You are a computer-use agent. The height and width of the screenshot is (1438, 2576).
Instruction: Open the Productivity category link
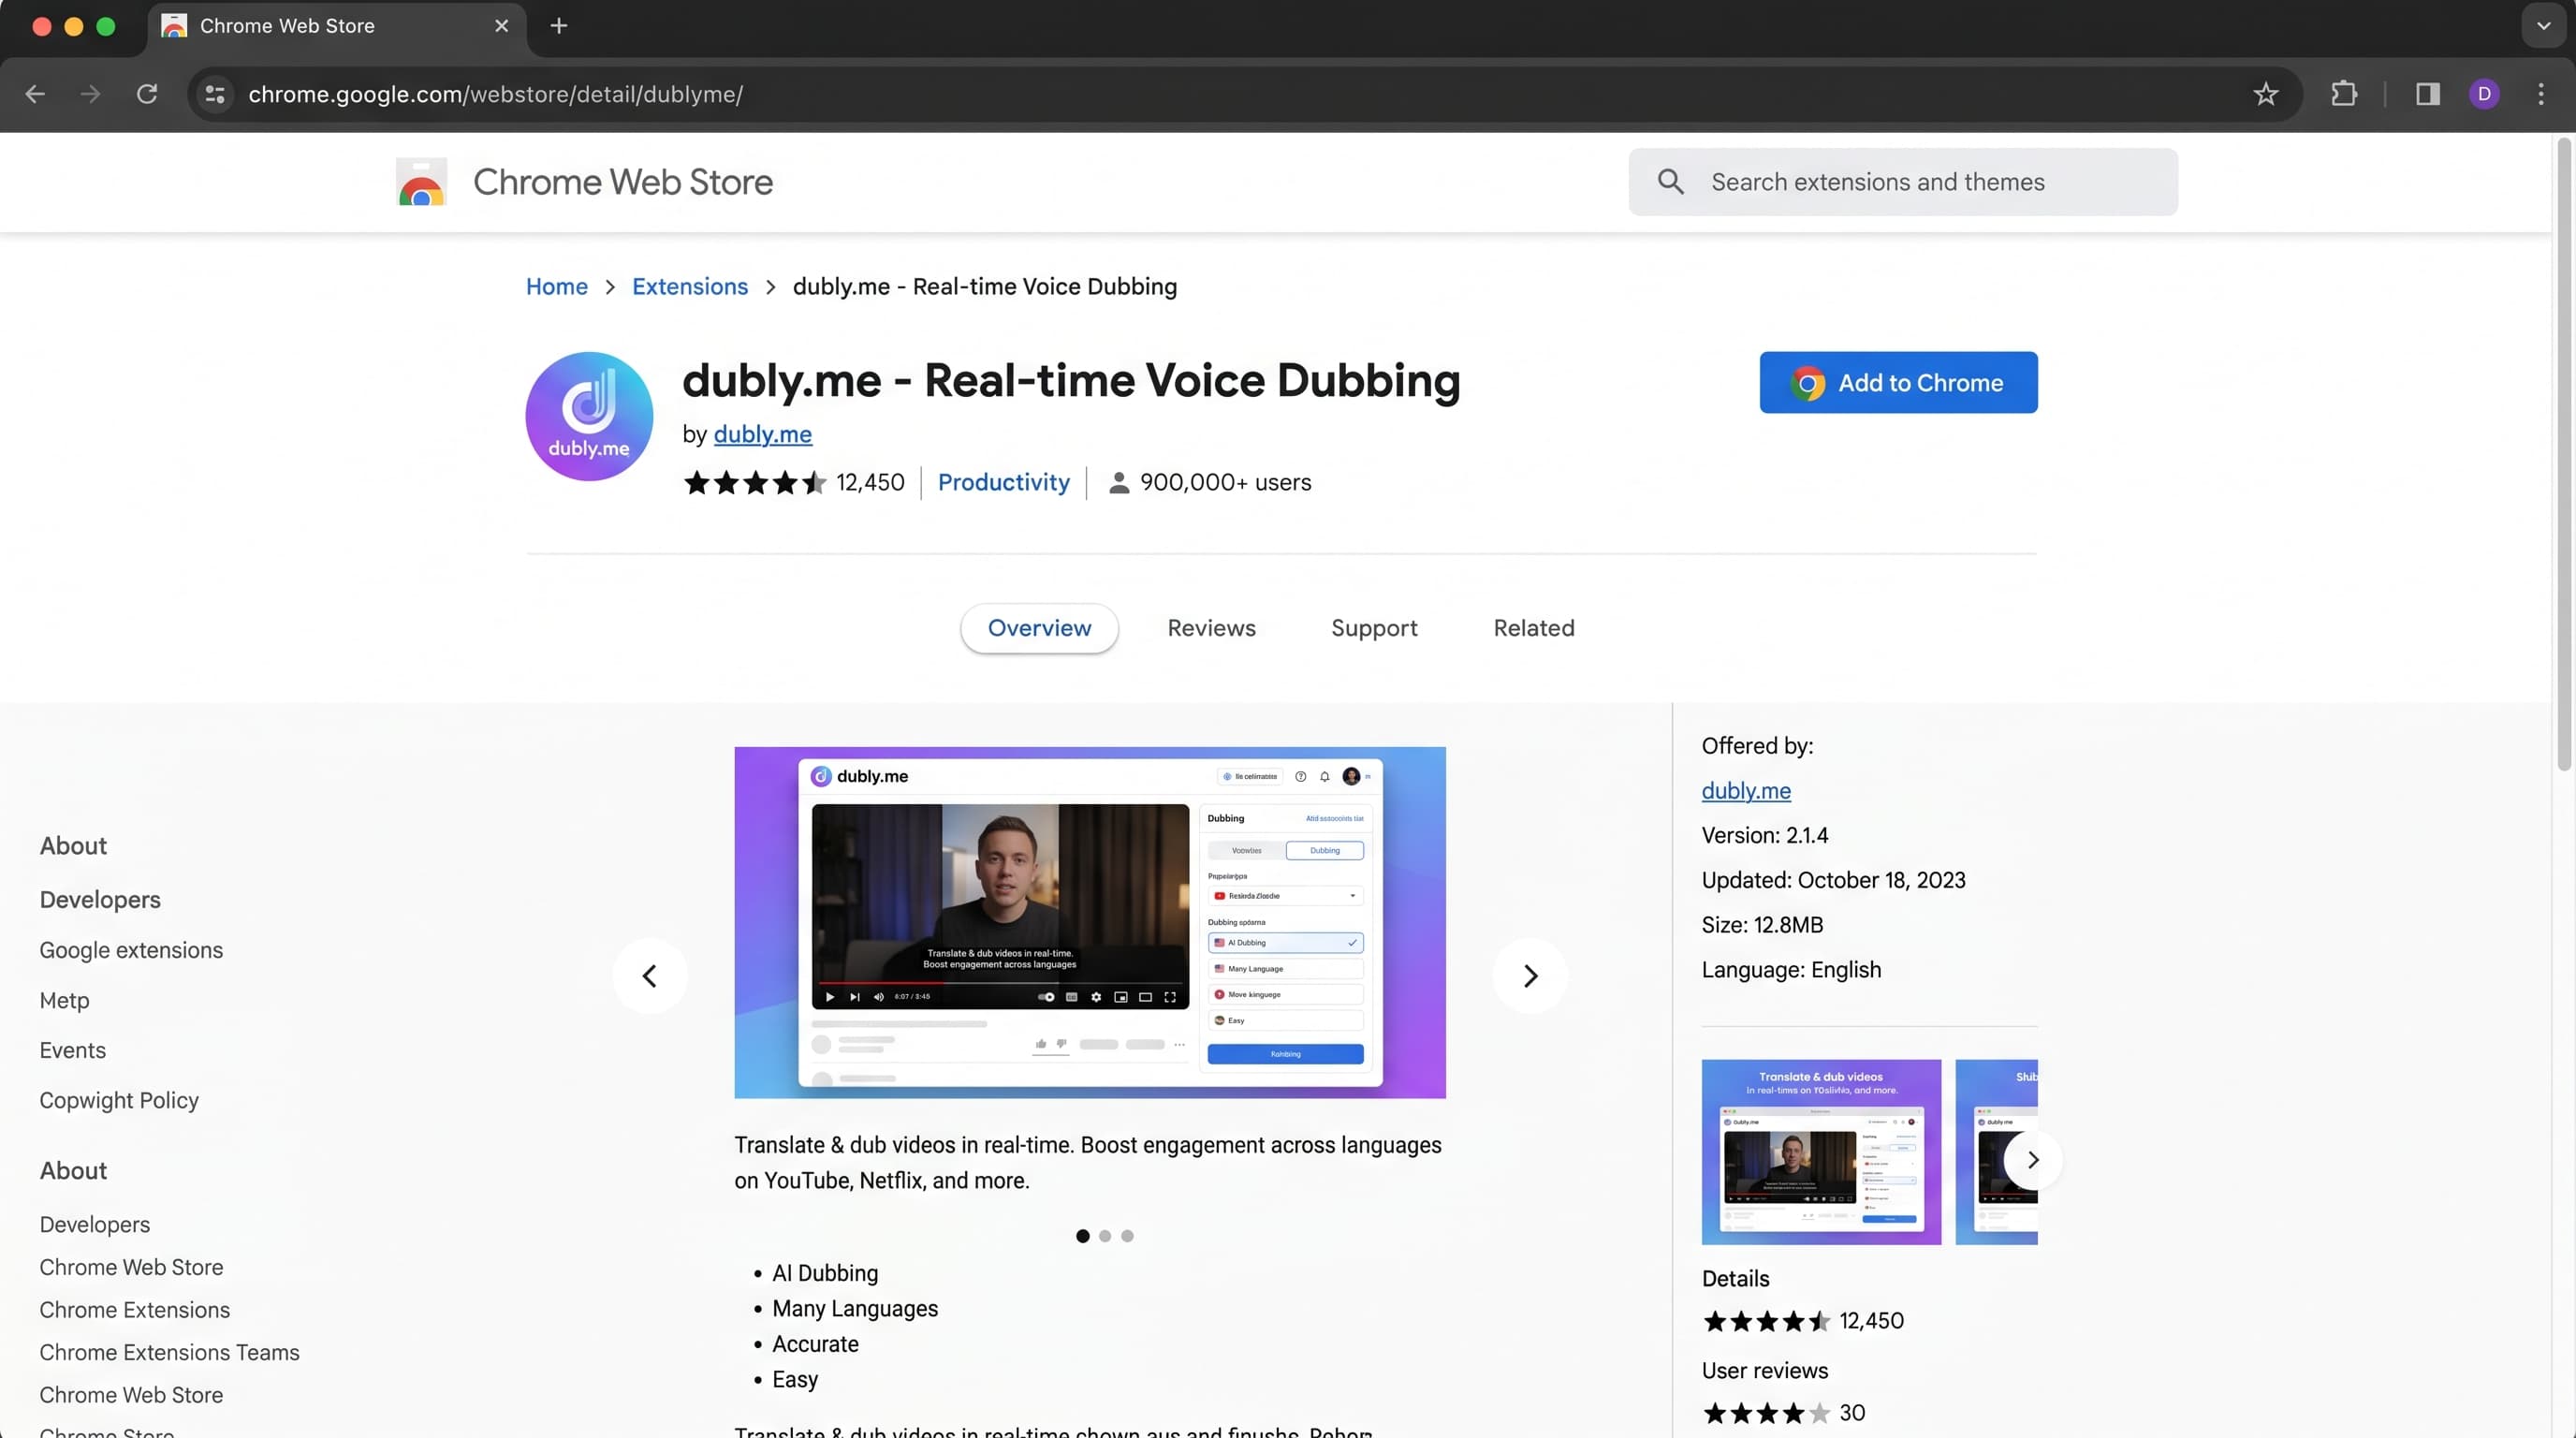1004,483
